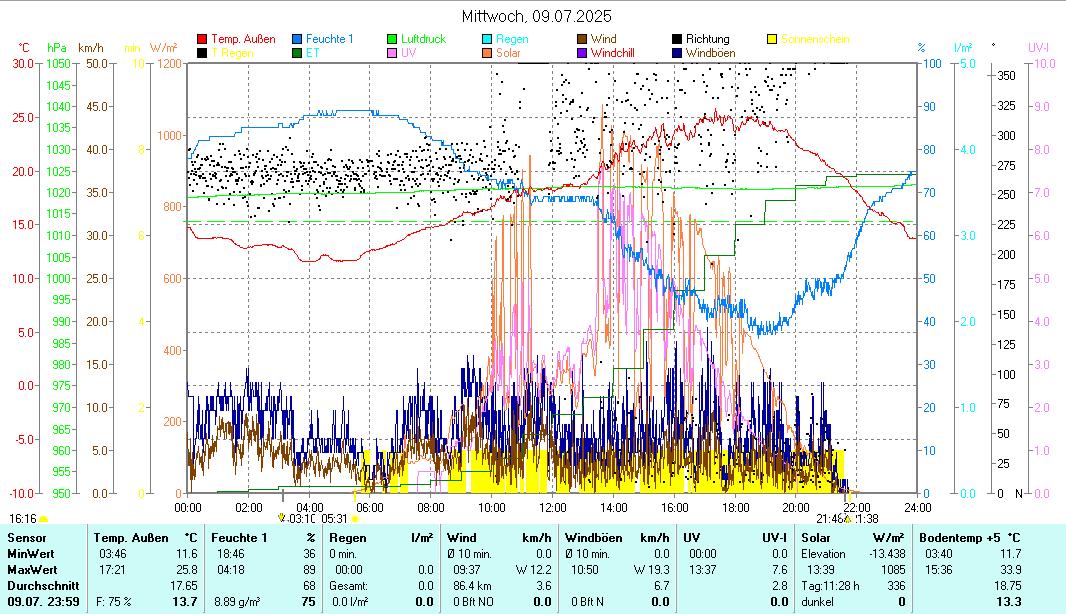The image size is (1066, 614).
Task: Click the Gesamt: rain total label
Action: [348, 585]
